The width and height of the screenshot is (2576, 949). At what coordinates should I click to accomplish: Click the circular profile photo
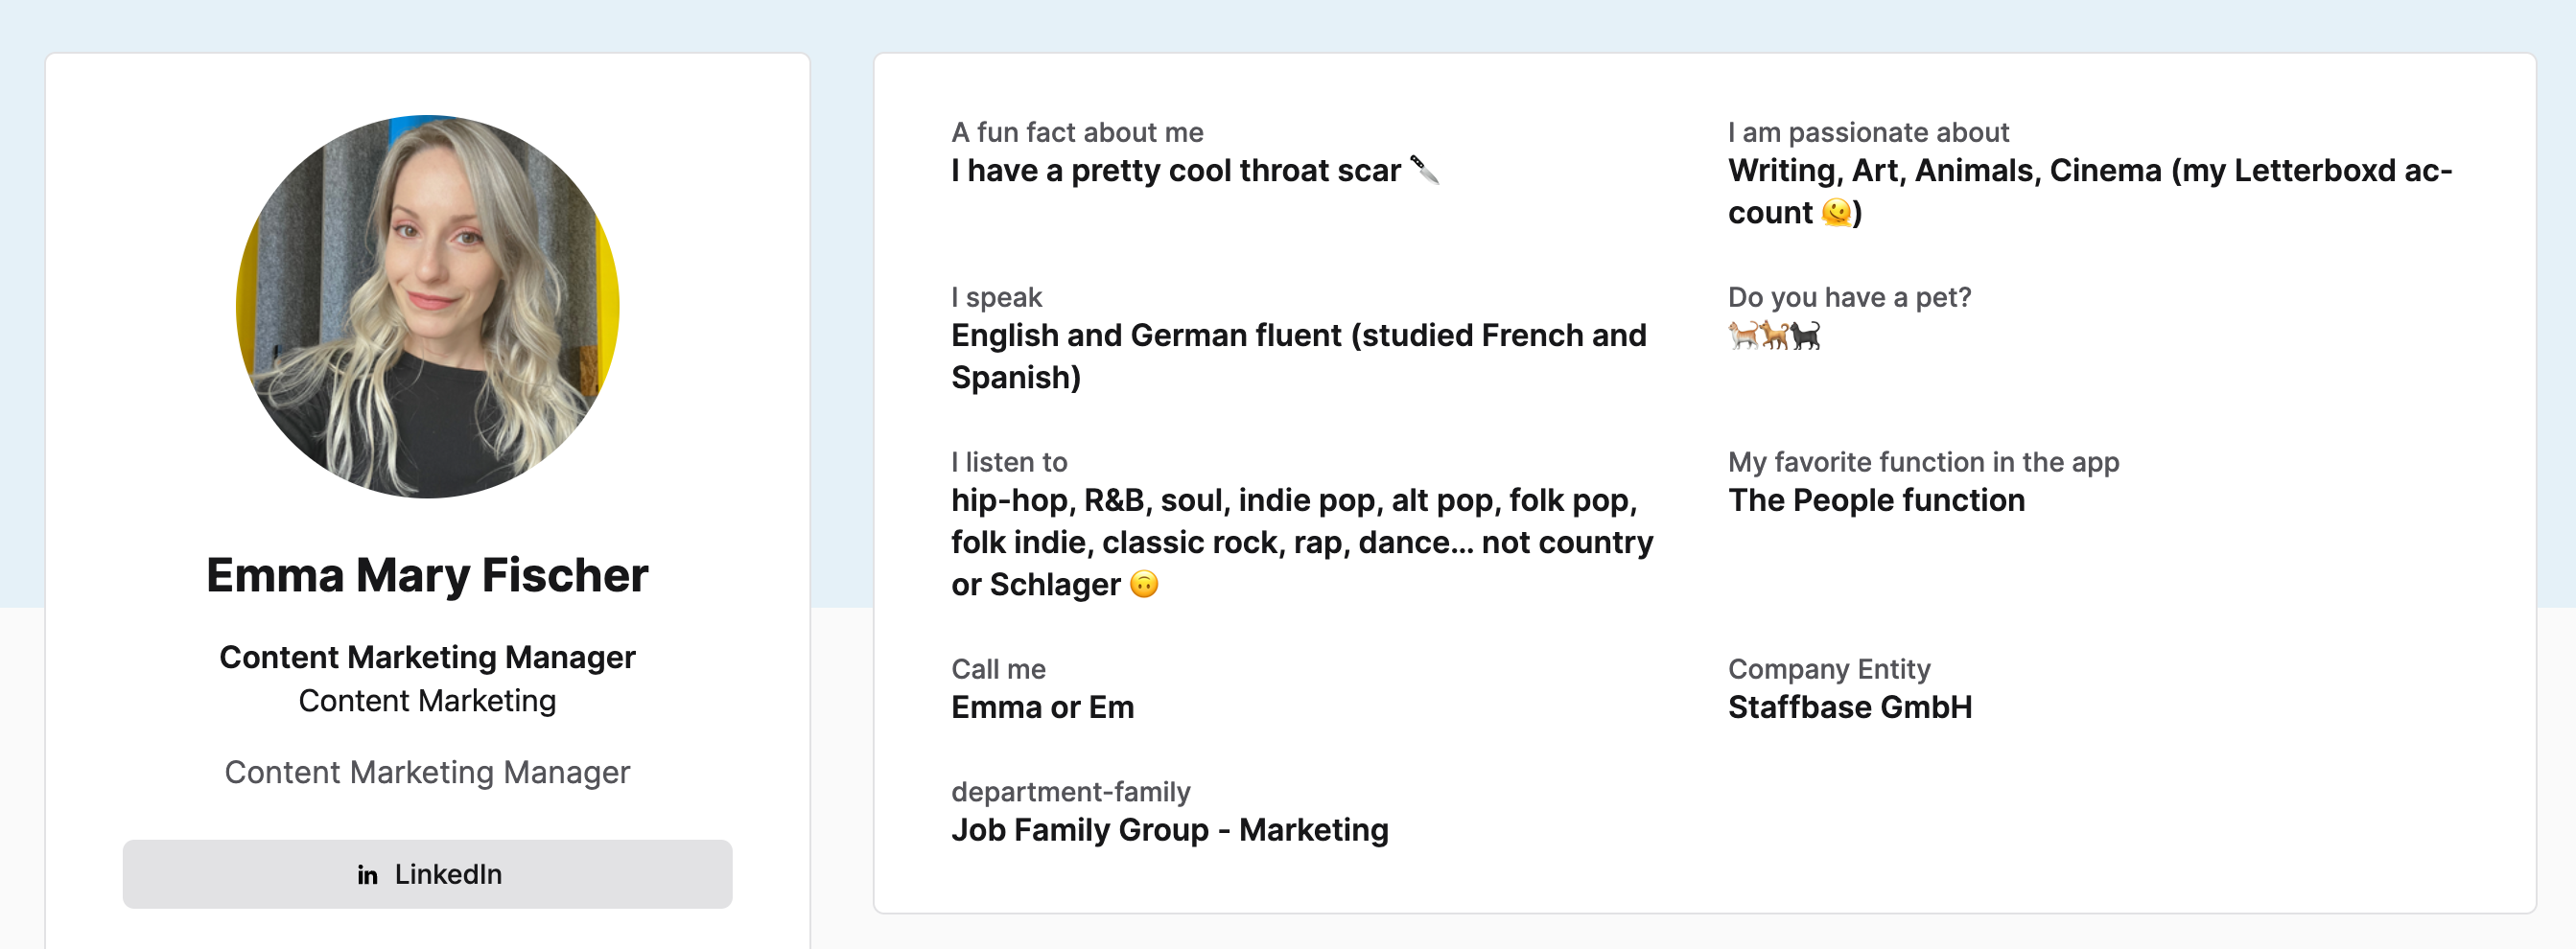427,306
